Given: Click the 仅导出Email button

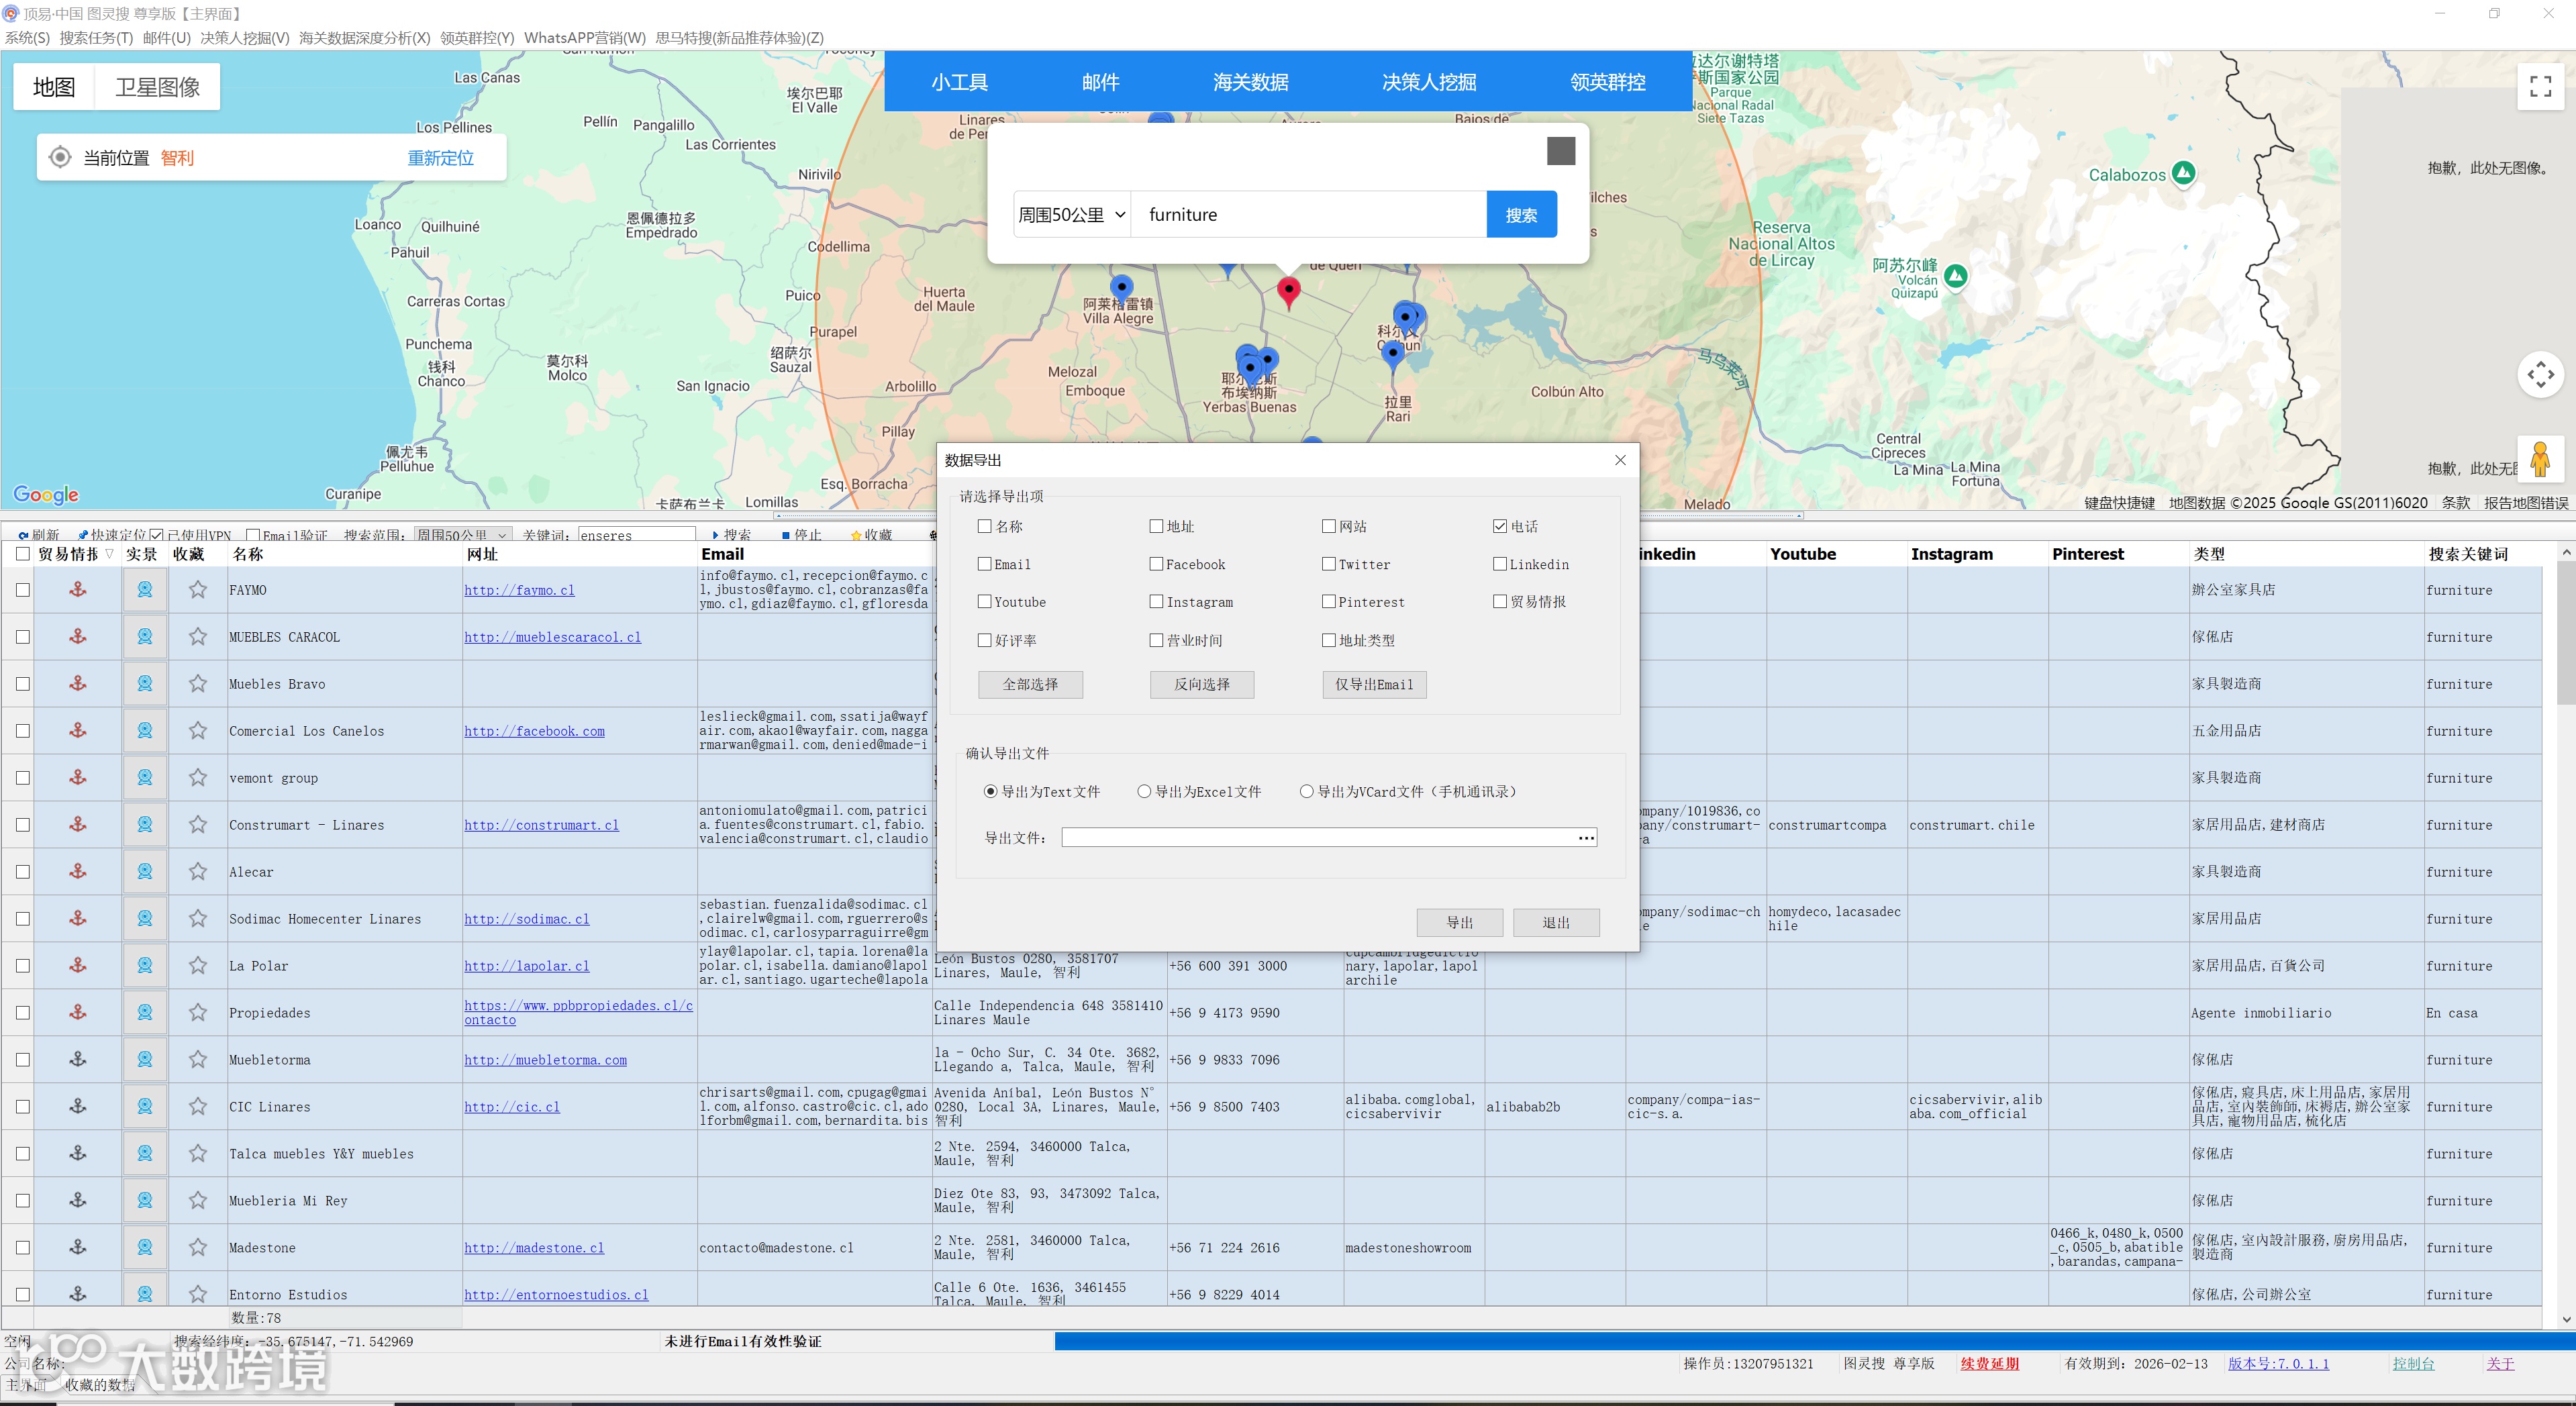Looking at the screenshot, I should coord(1374,684).
